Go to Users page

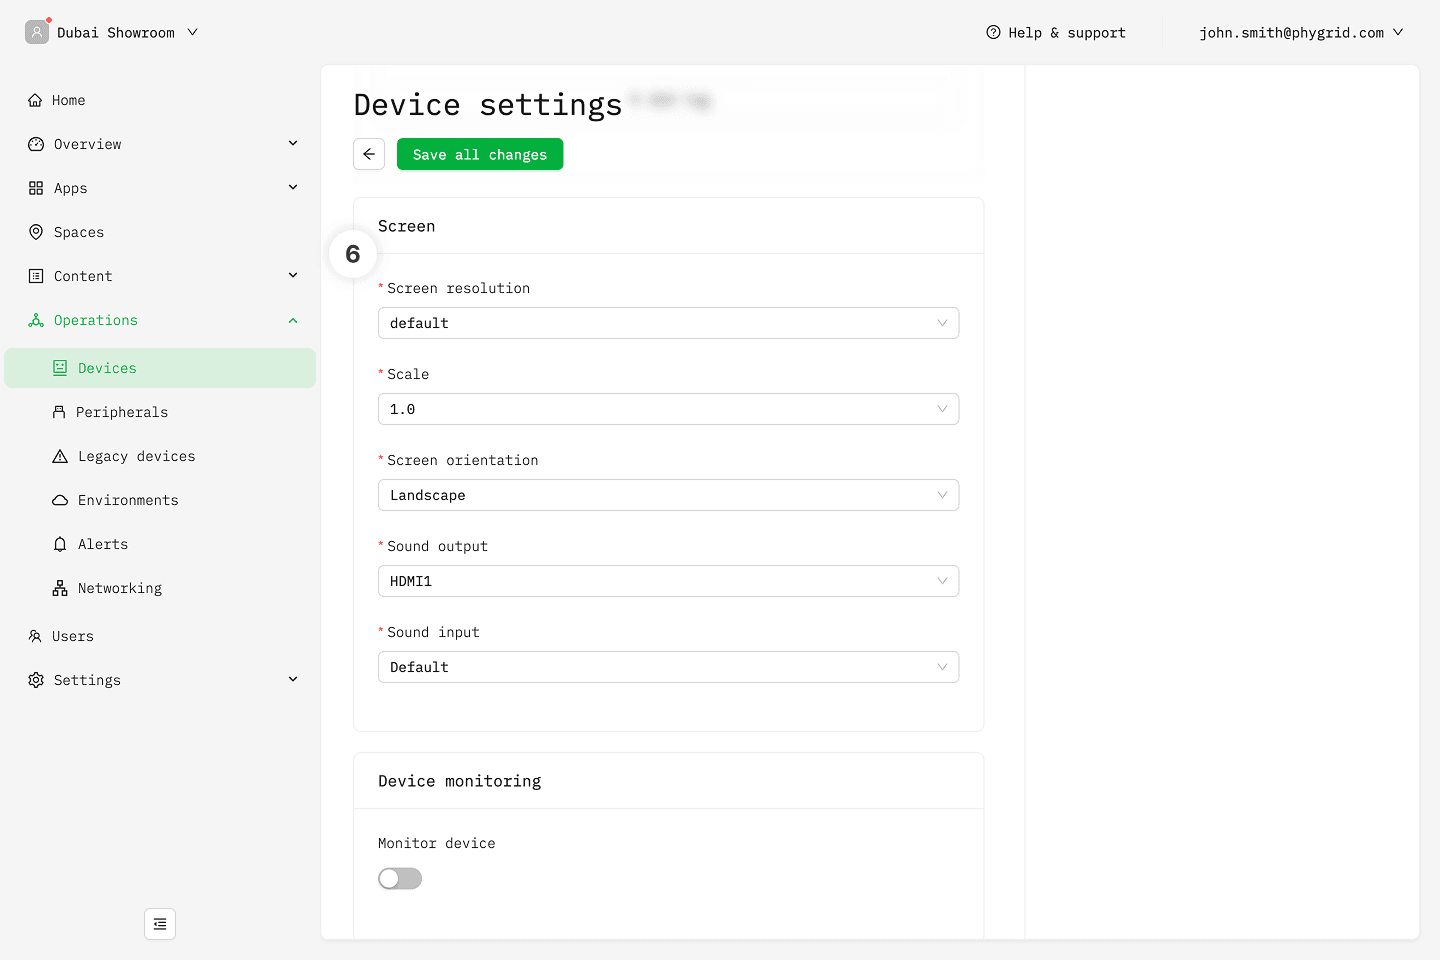click(x=72, y=636)
